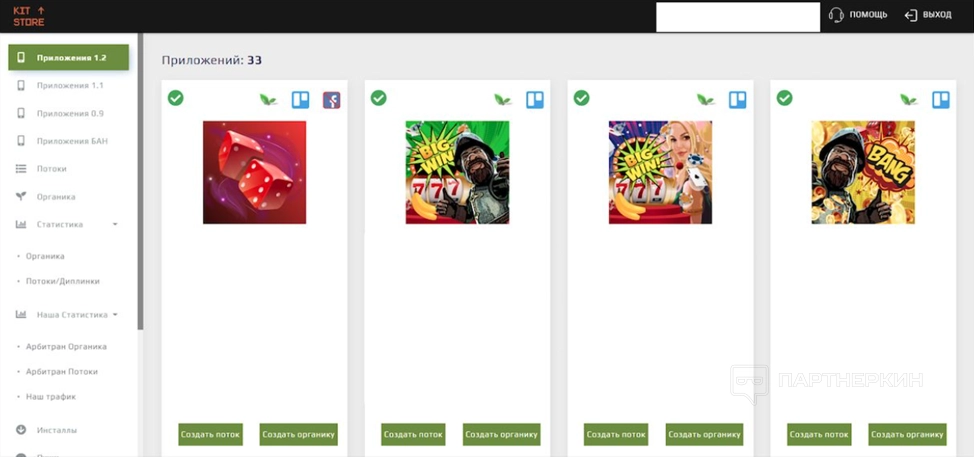Open help via headset icon
Image resolution: width=974 pixels, height=457 pixels.
click(836, 14)
